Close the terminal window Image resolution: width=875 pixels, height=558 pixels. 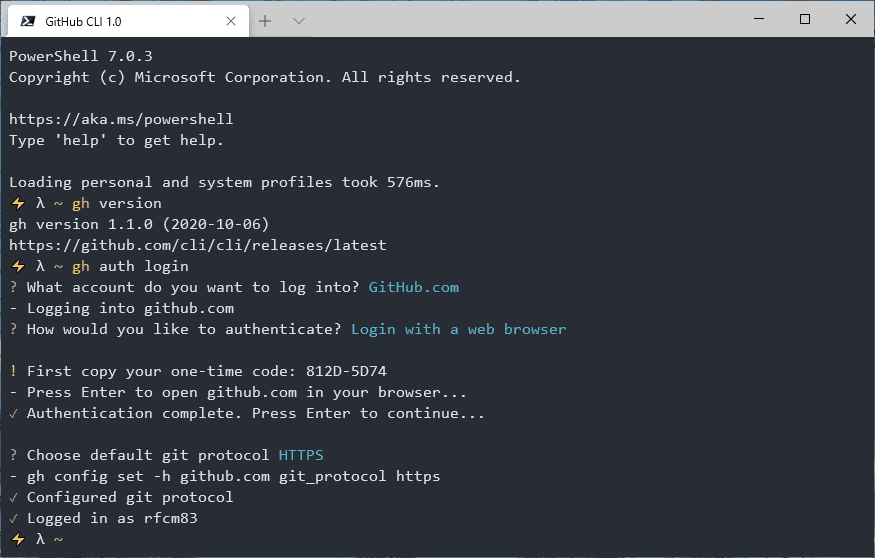pos(850,19)
